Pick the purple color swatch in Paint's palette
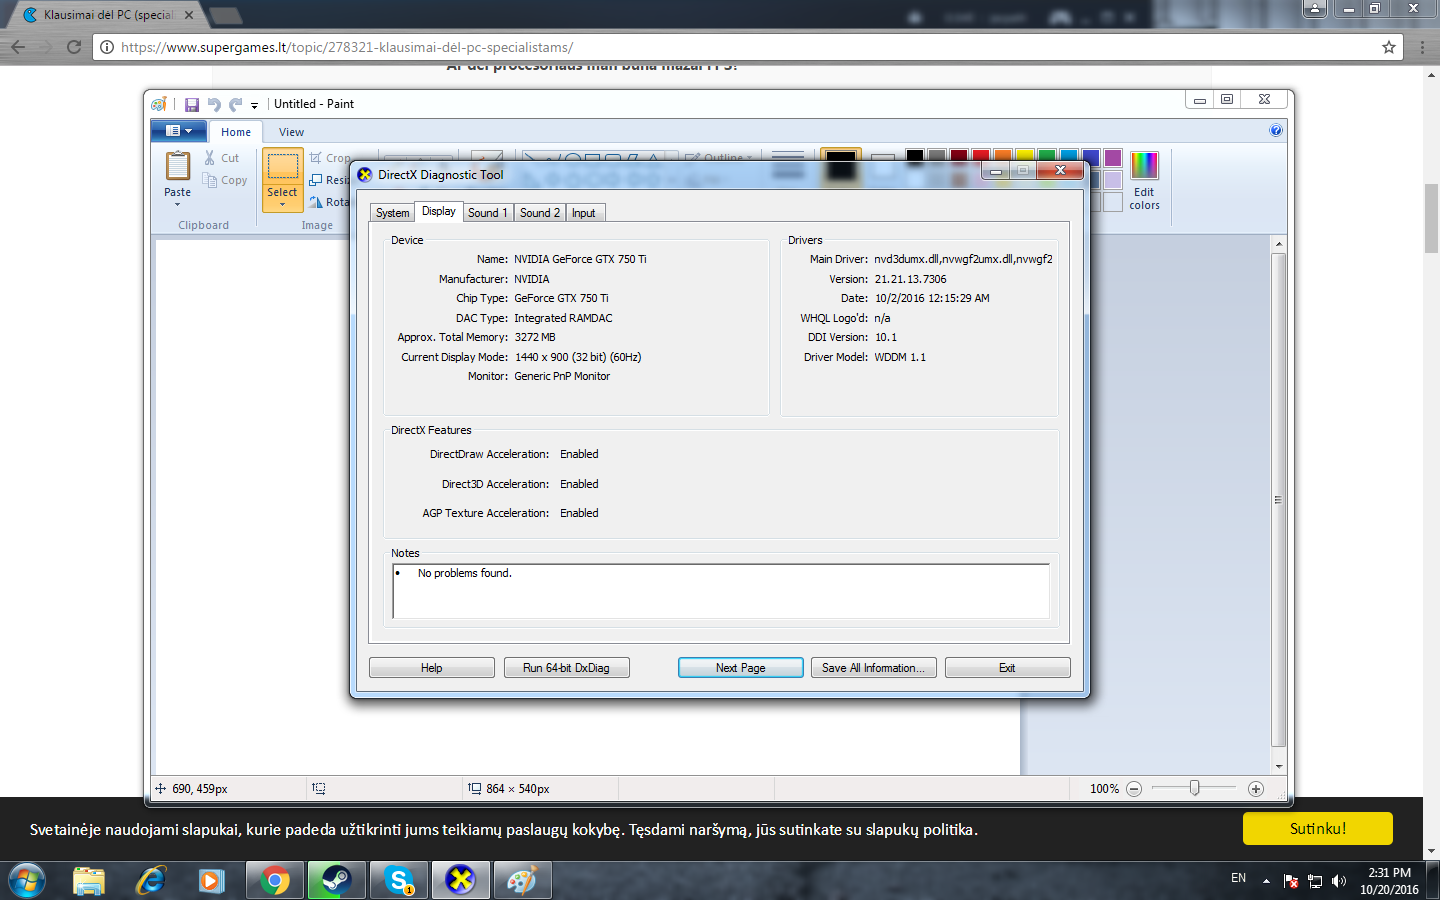The width and height of the screenshot is (1440, 900). (1113, 157)
